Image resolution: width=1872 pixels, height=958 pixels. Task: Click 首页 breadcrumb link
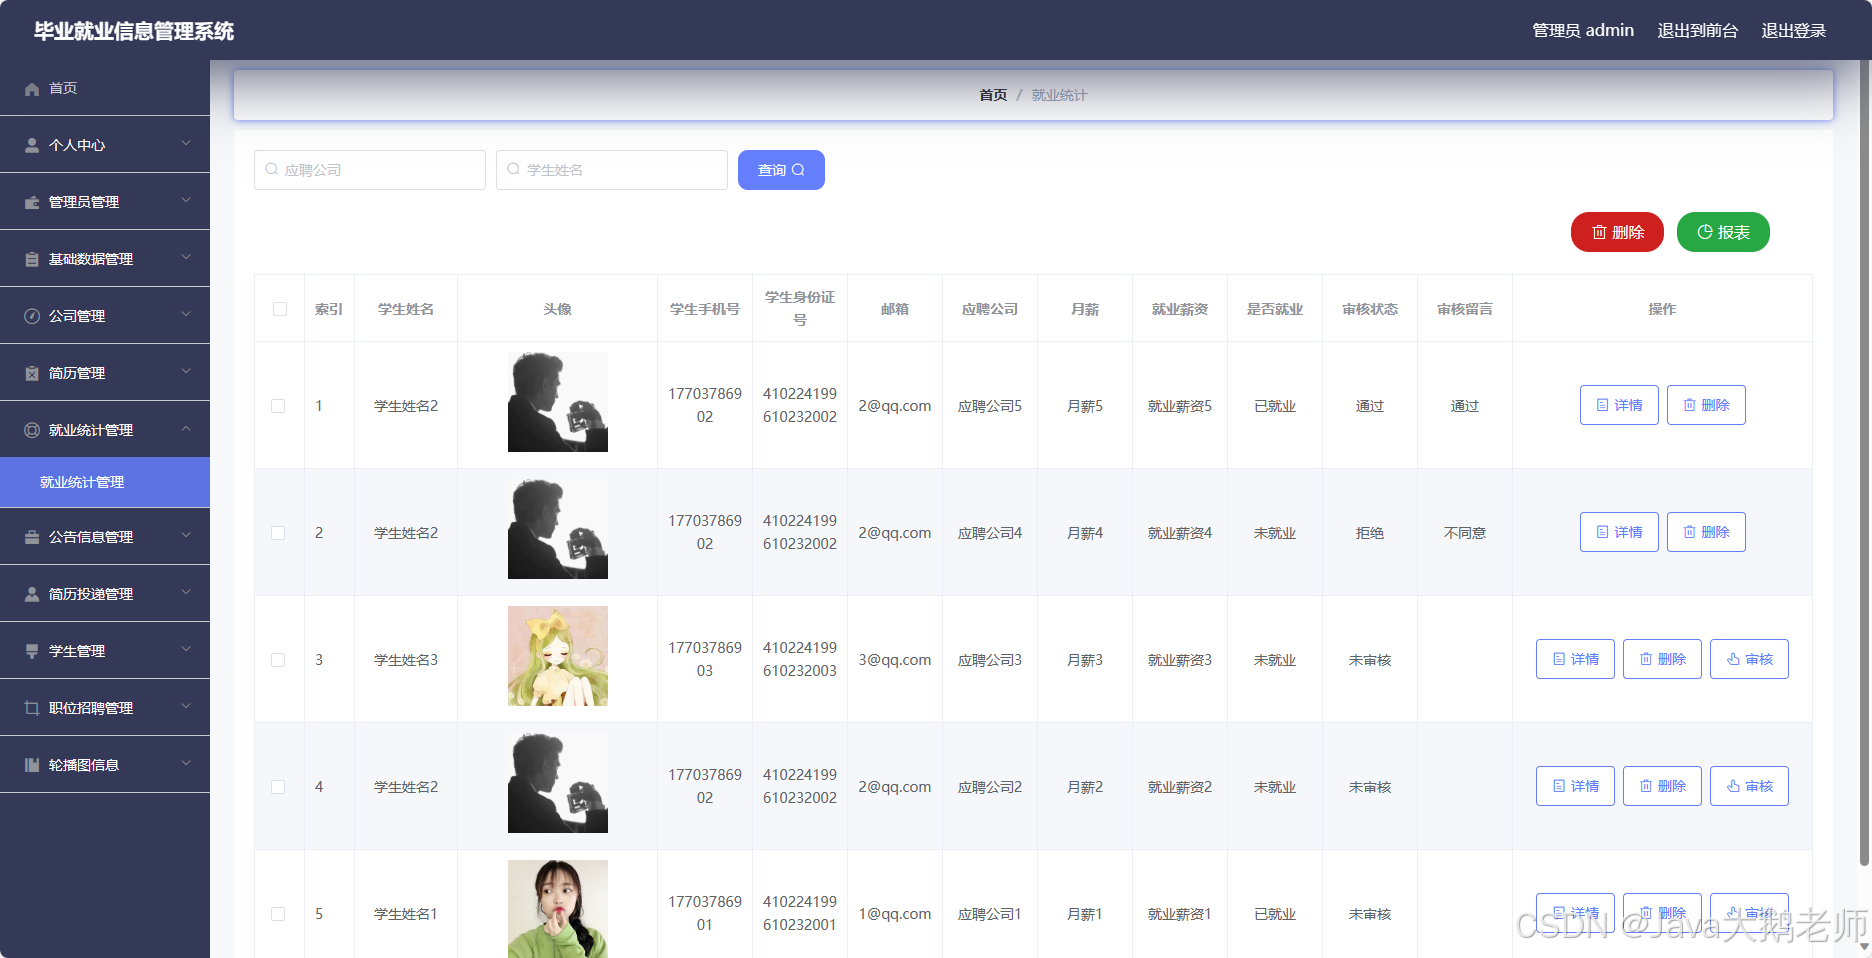(993, 95)
